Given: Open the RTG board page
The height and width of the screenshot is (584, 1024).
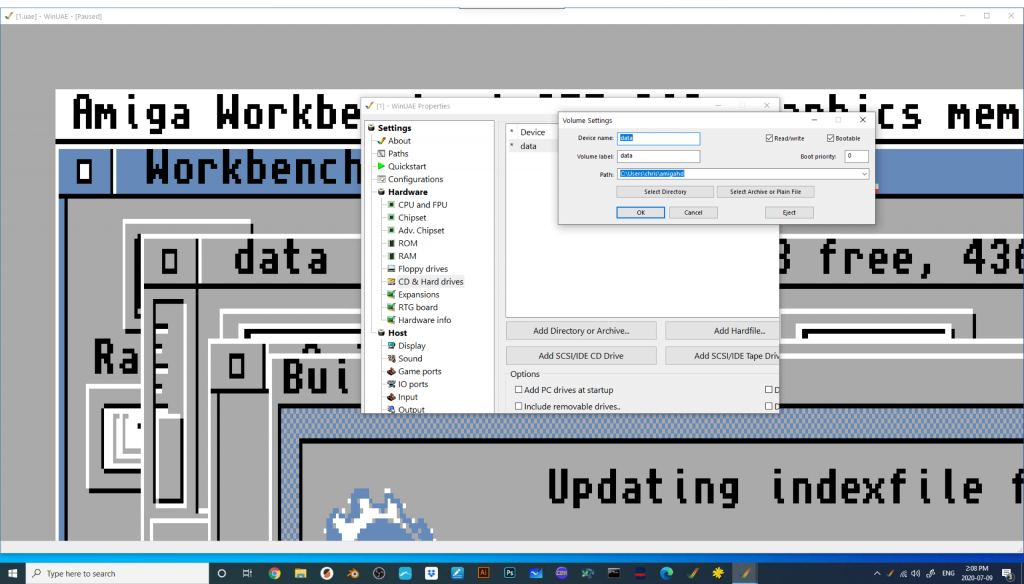Looking at the screenshot, I should tap(418, 307).
